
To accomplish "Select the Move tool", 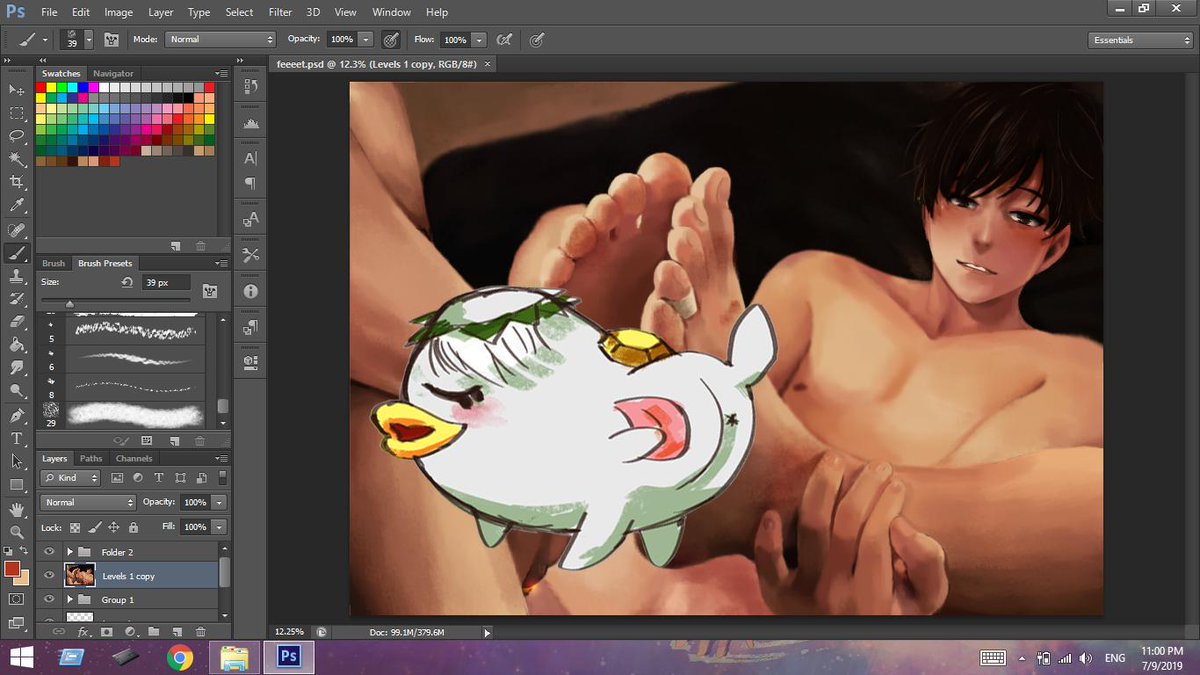I will point(16,90).
